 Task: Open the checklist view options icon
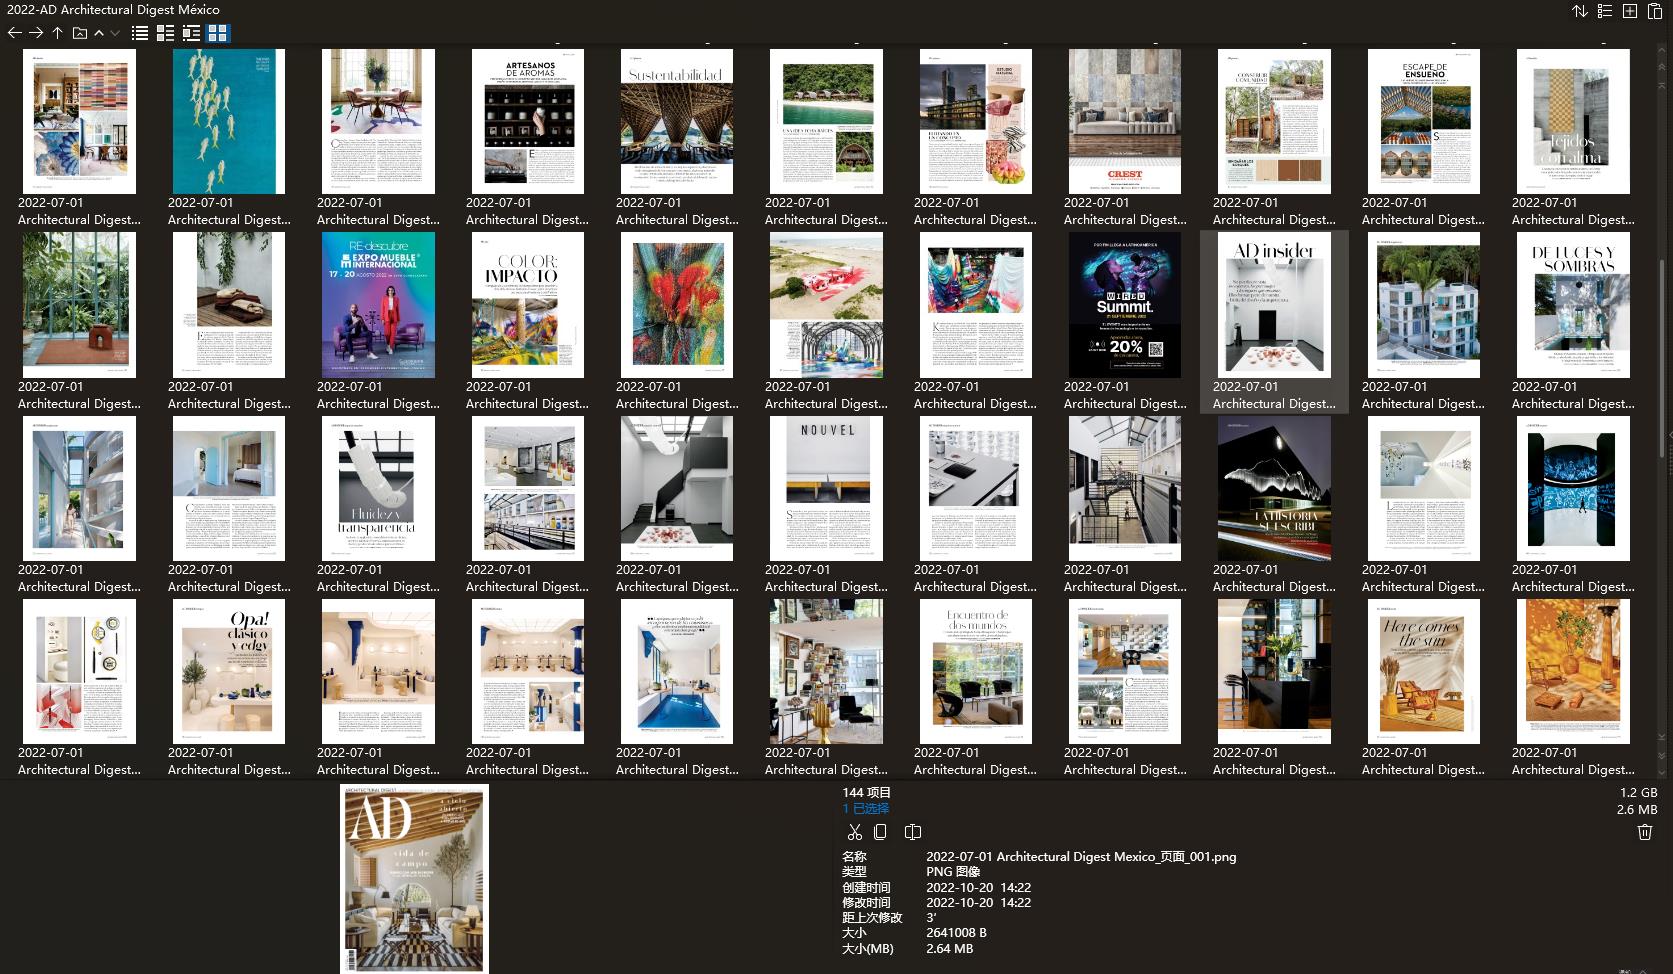(1605, 11)
